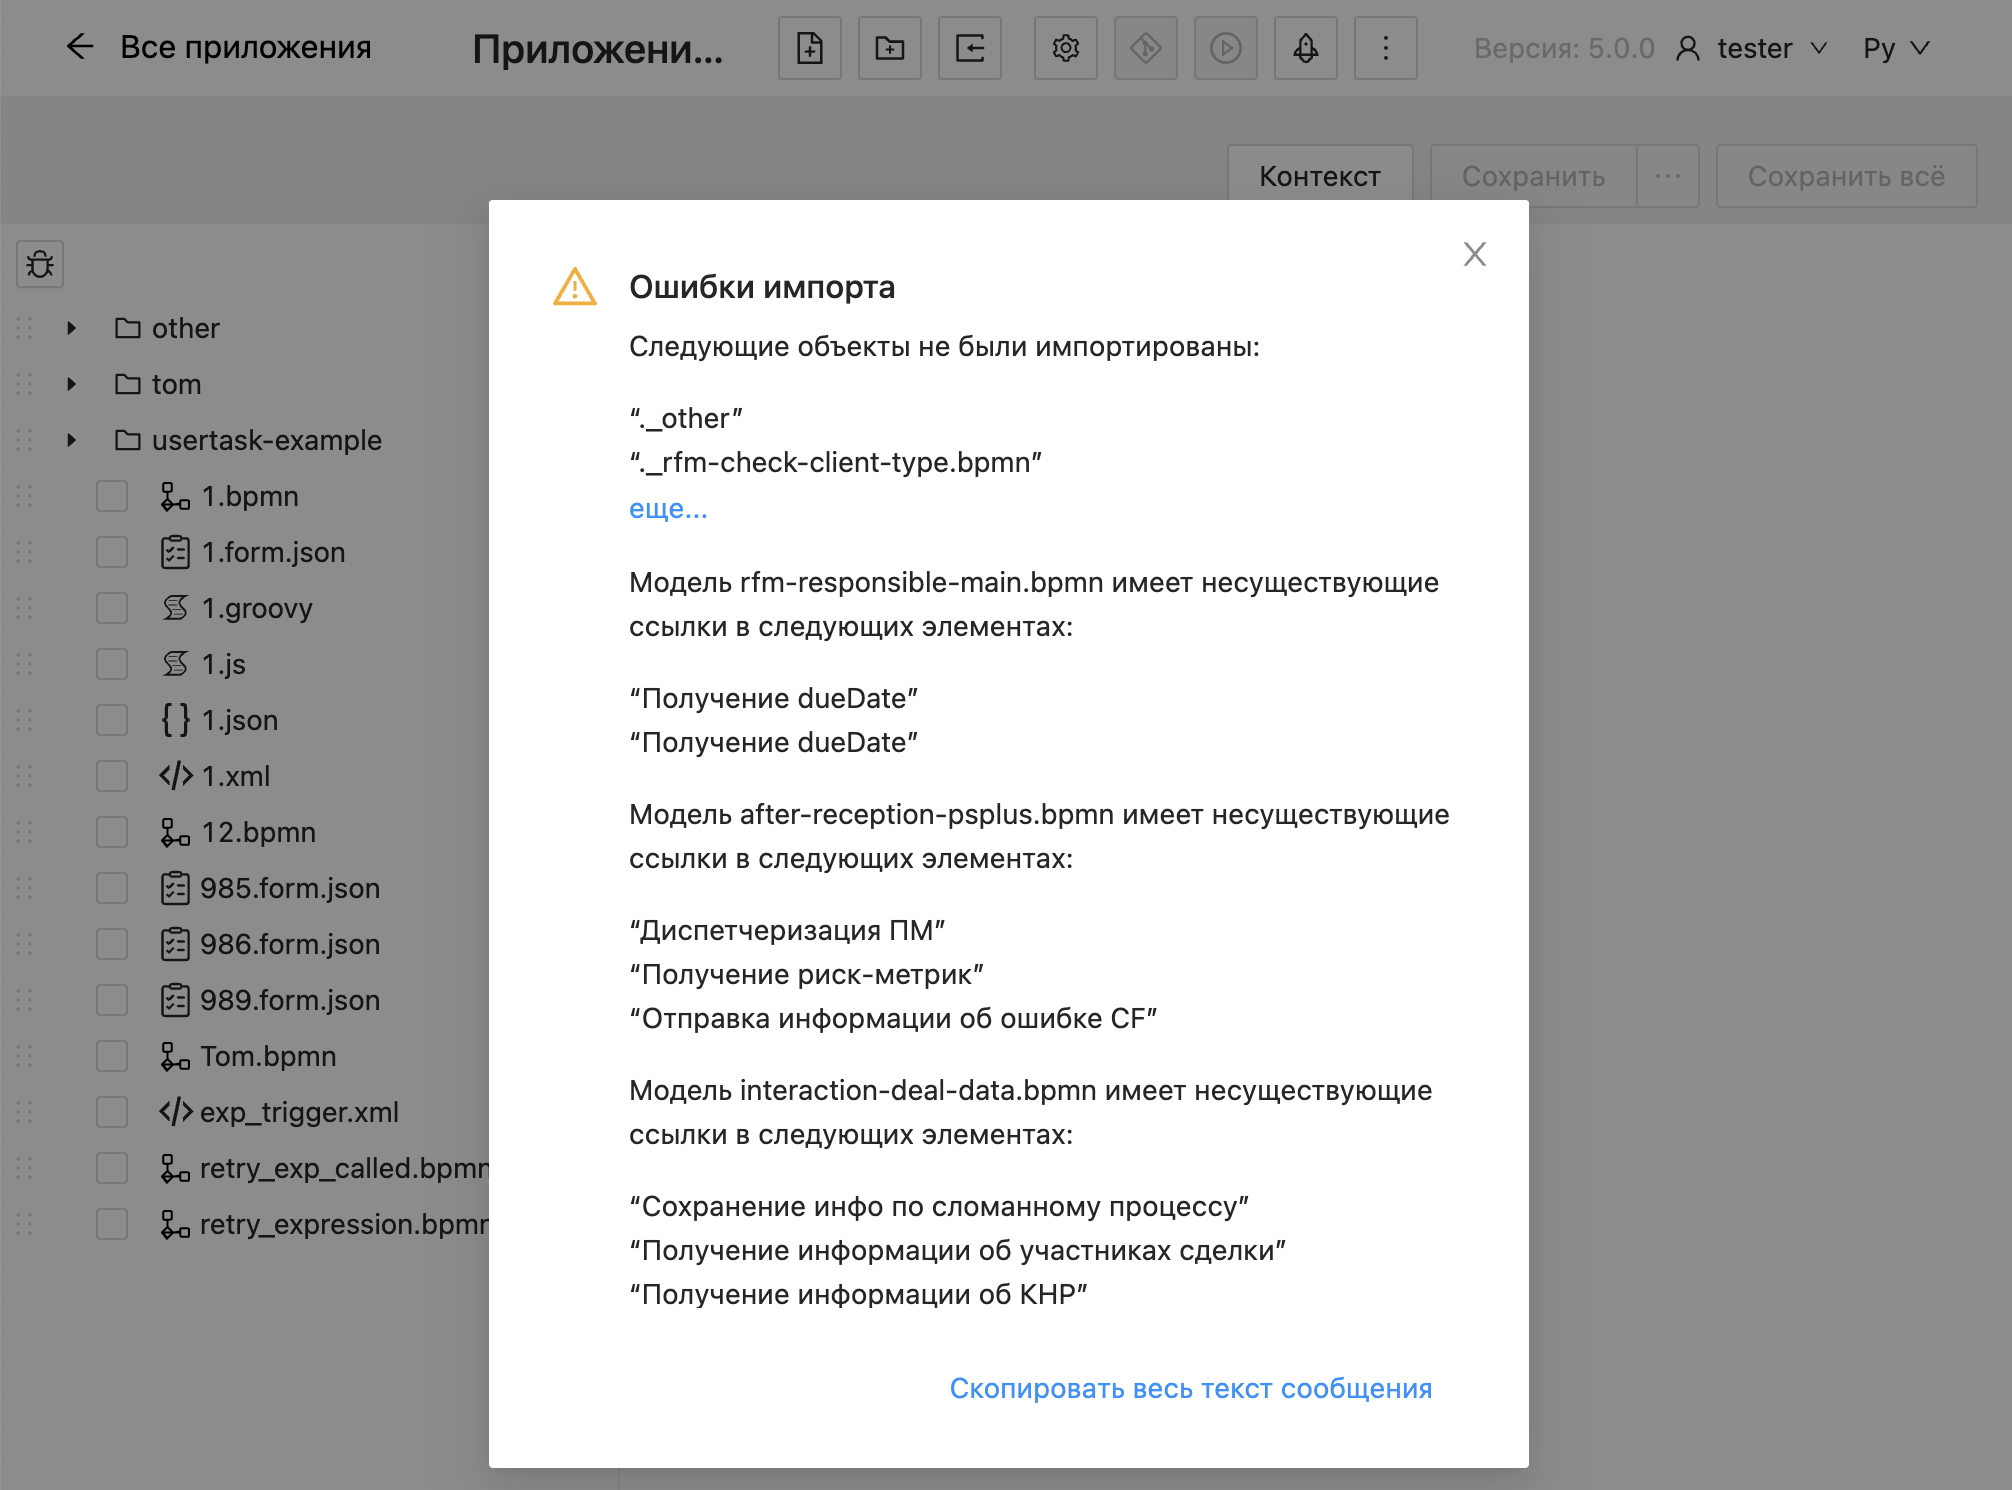Open the tester user dropdown
The width and height of the screenshot is (2012, 1490).
(x=1753, y=48)
